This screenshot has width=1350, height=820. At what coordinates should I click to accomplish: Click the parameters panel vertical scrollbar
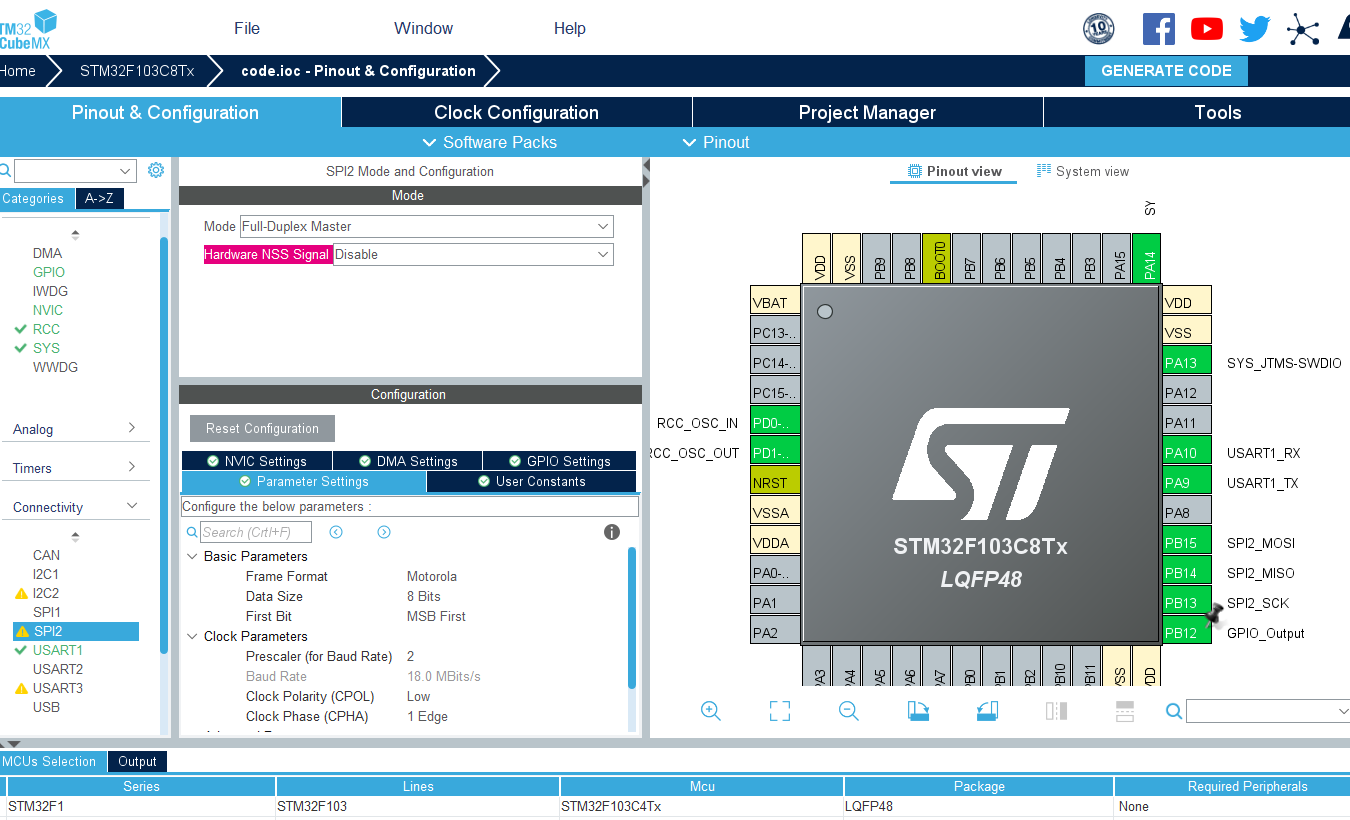click(x=632, y=617)
